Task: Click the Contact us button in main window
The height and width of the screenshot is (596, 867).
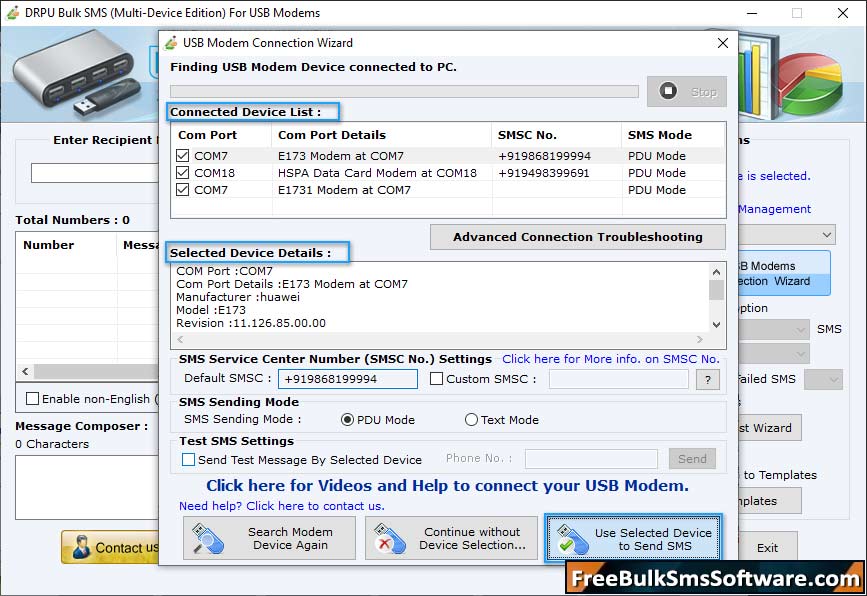Action: coord(110,547)
